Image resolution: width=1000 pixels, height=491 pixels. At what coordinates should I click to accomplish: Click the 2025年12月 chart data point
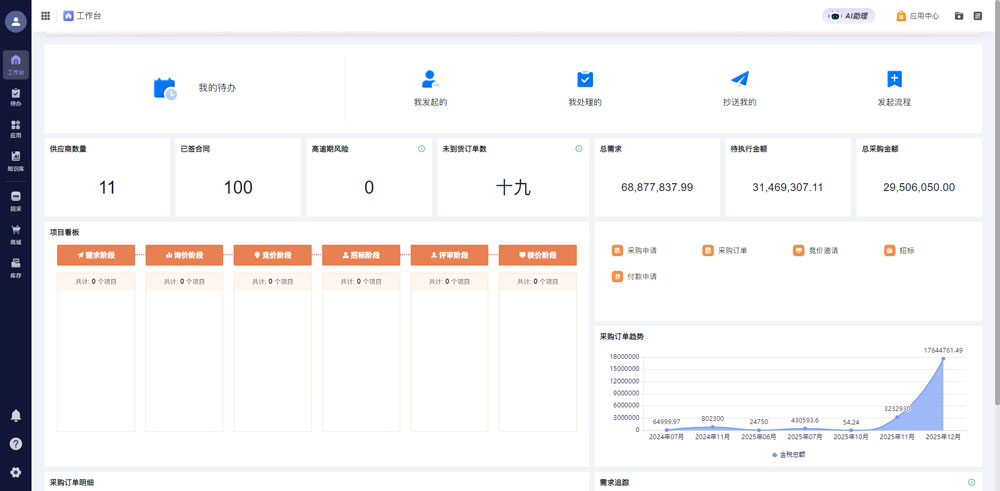[x=943, y=359]
